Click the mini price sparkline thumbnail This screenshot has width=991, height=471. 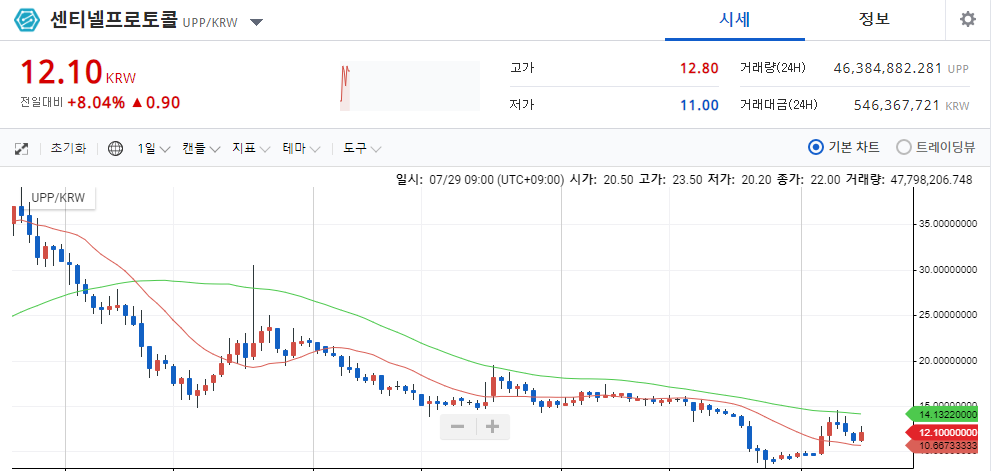[x=410, y=86]
